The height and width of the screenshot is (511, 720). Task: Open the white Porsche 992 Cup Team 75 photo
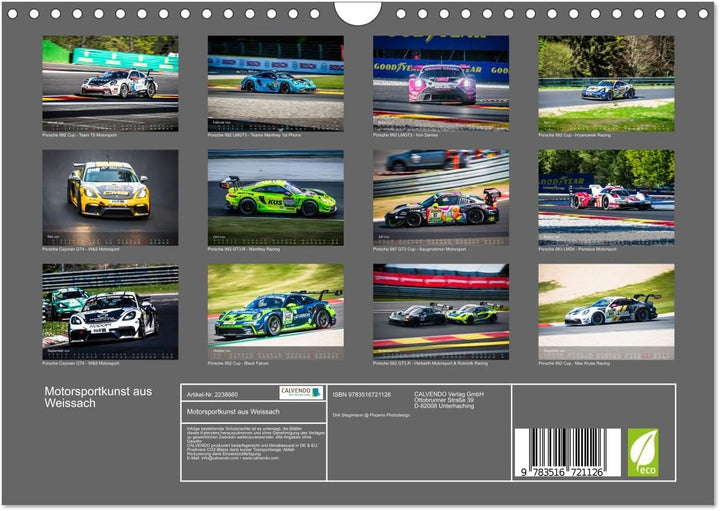(110, 84)
